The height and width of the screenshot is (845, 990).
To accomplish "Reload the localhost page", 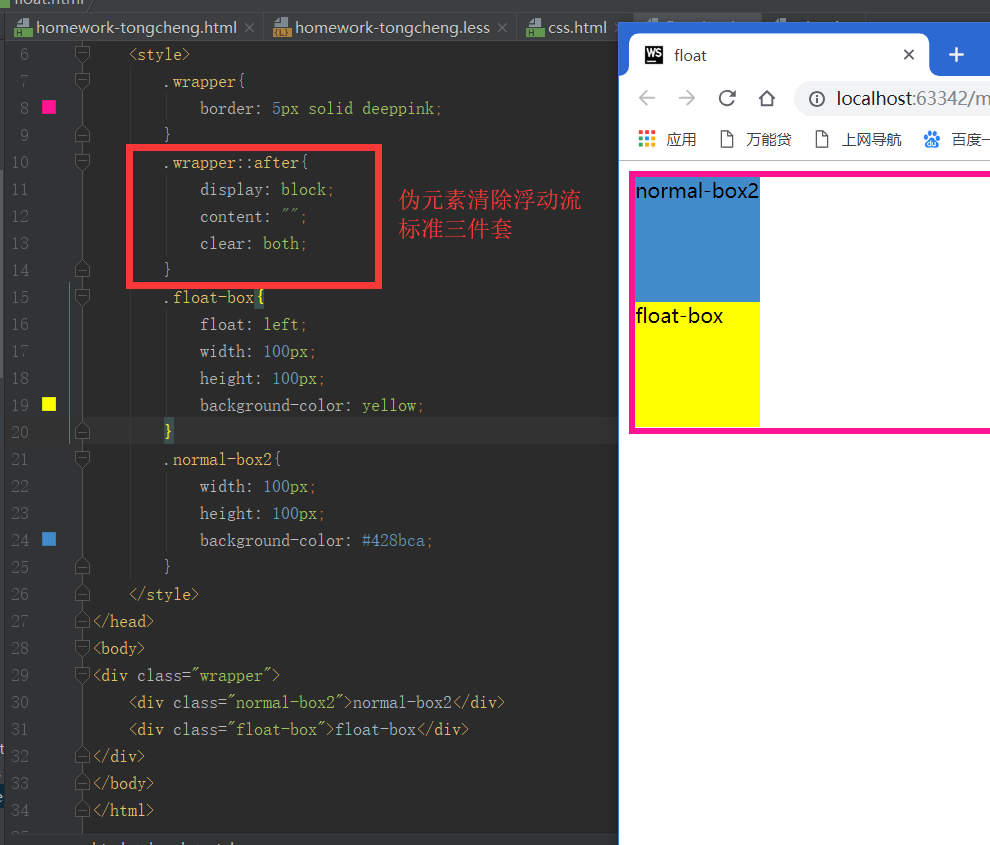I will (x=727, y=98).
